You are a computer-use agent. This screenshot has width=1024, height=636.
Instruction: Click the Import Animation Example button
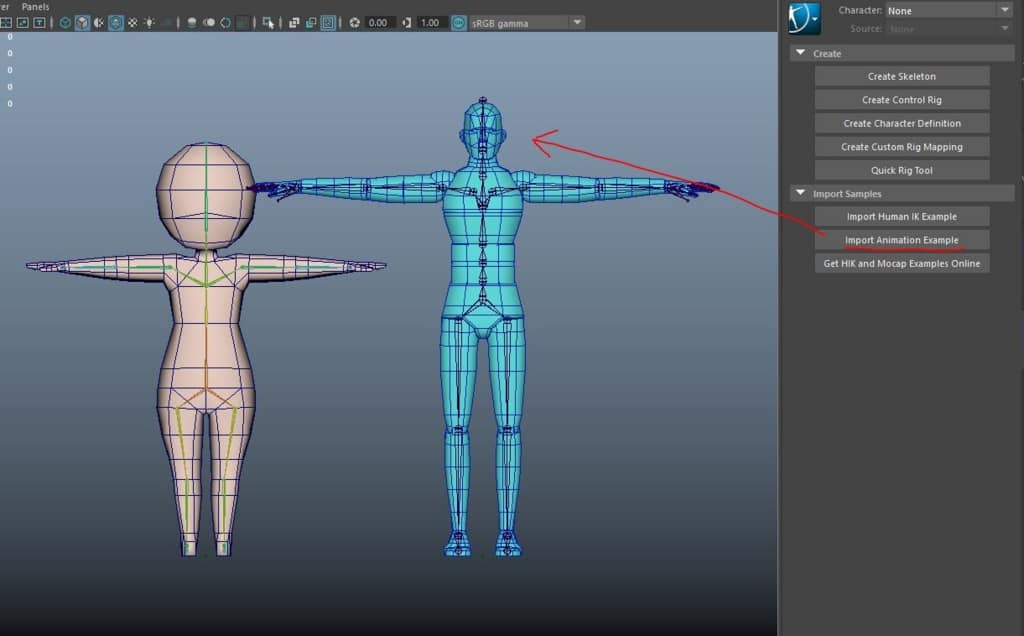(x=901, y=240)
